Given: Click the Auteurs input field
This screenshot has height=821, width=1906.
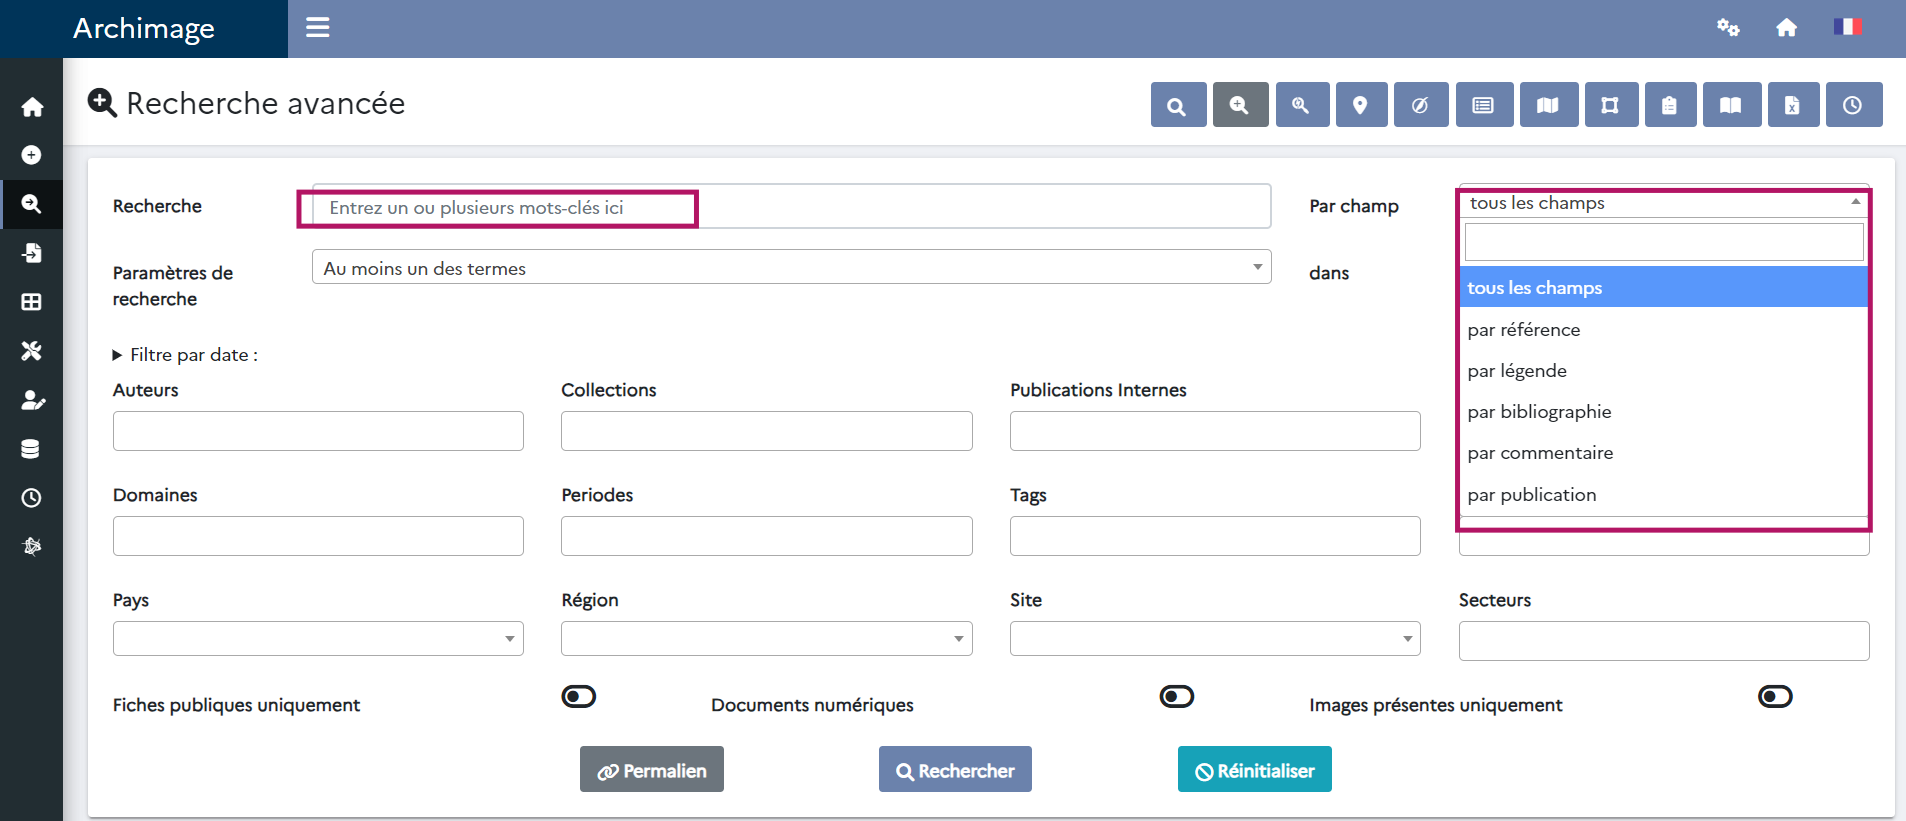Looking at the screenshot, I should click(318, 431).
